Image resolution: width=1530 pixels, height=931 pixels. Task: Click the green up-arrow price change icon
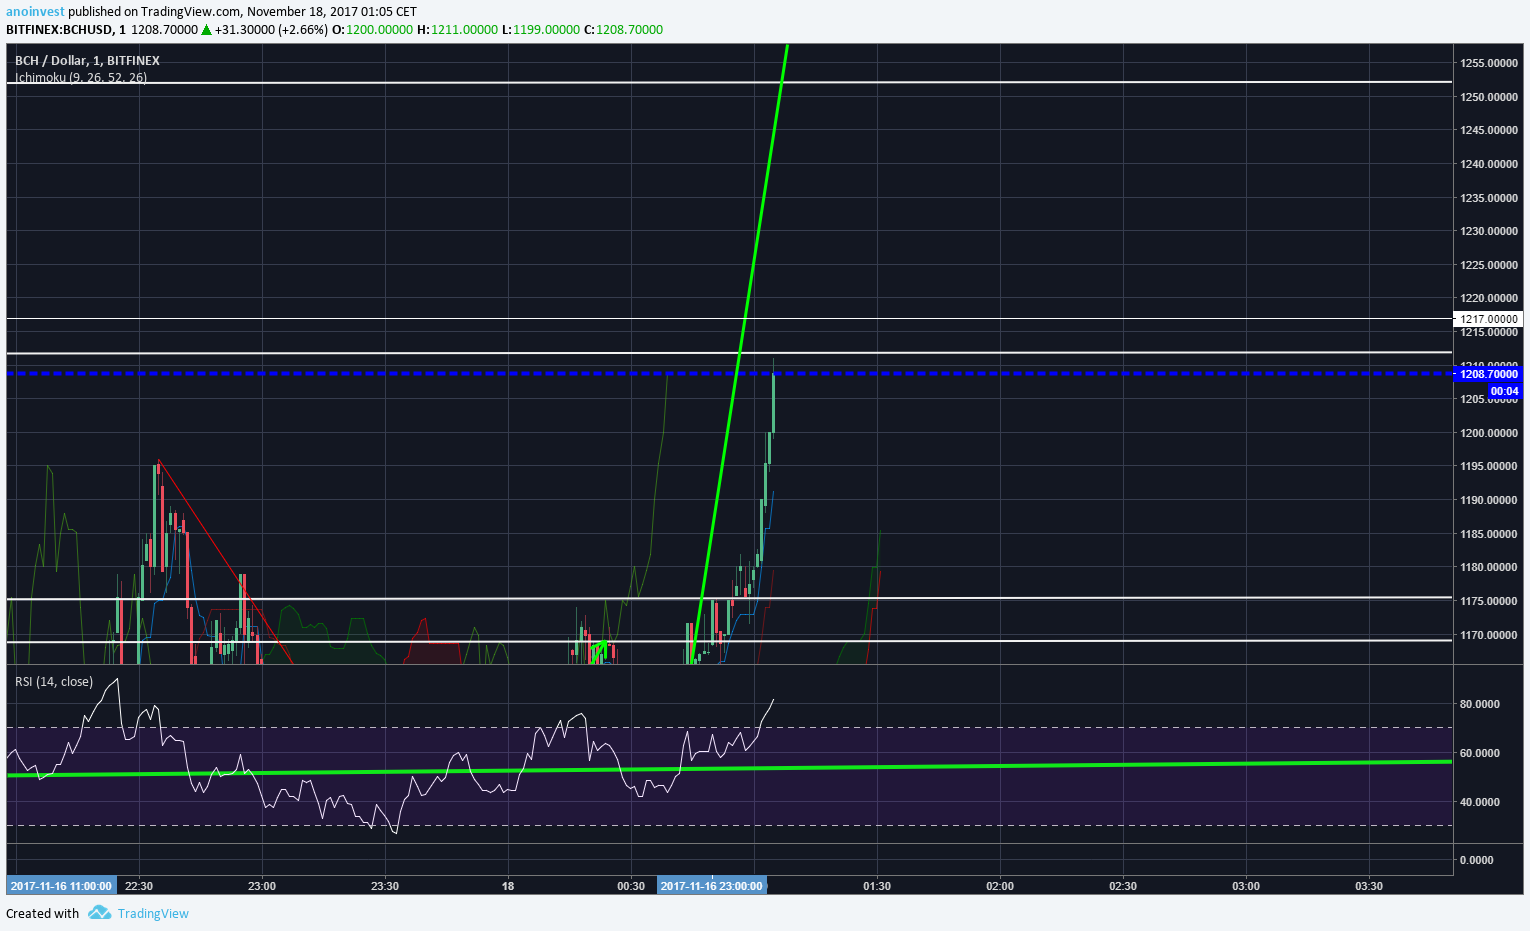pos(206,29)
